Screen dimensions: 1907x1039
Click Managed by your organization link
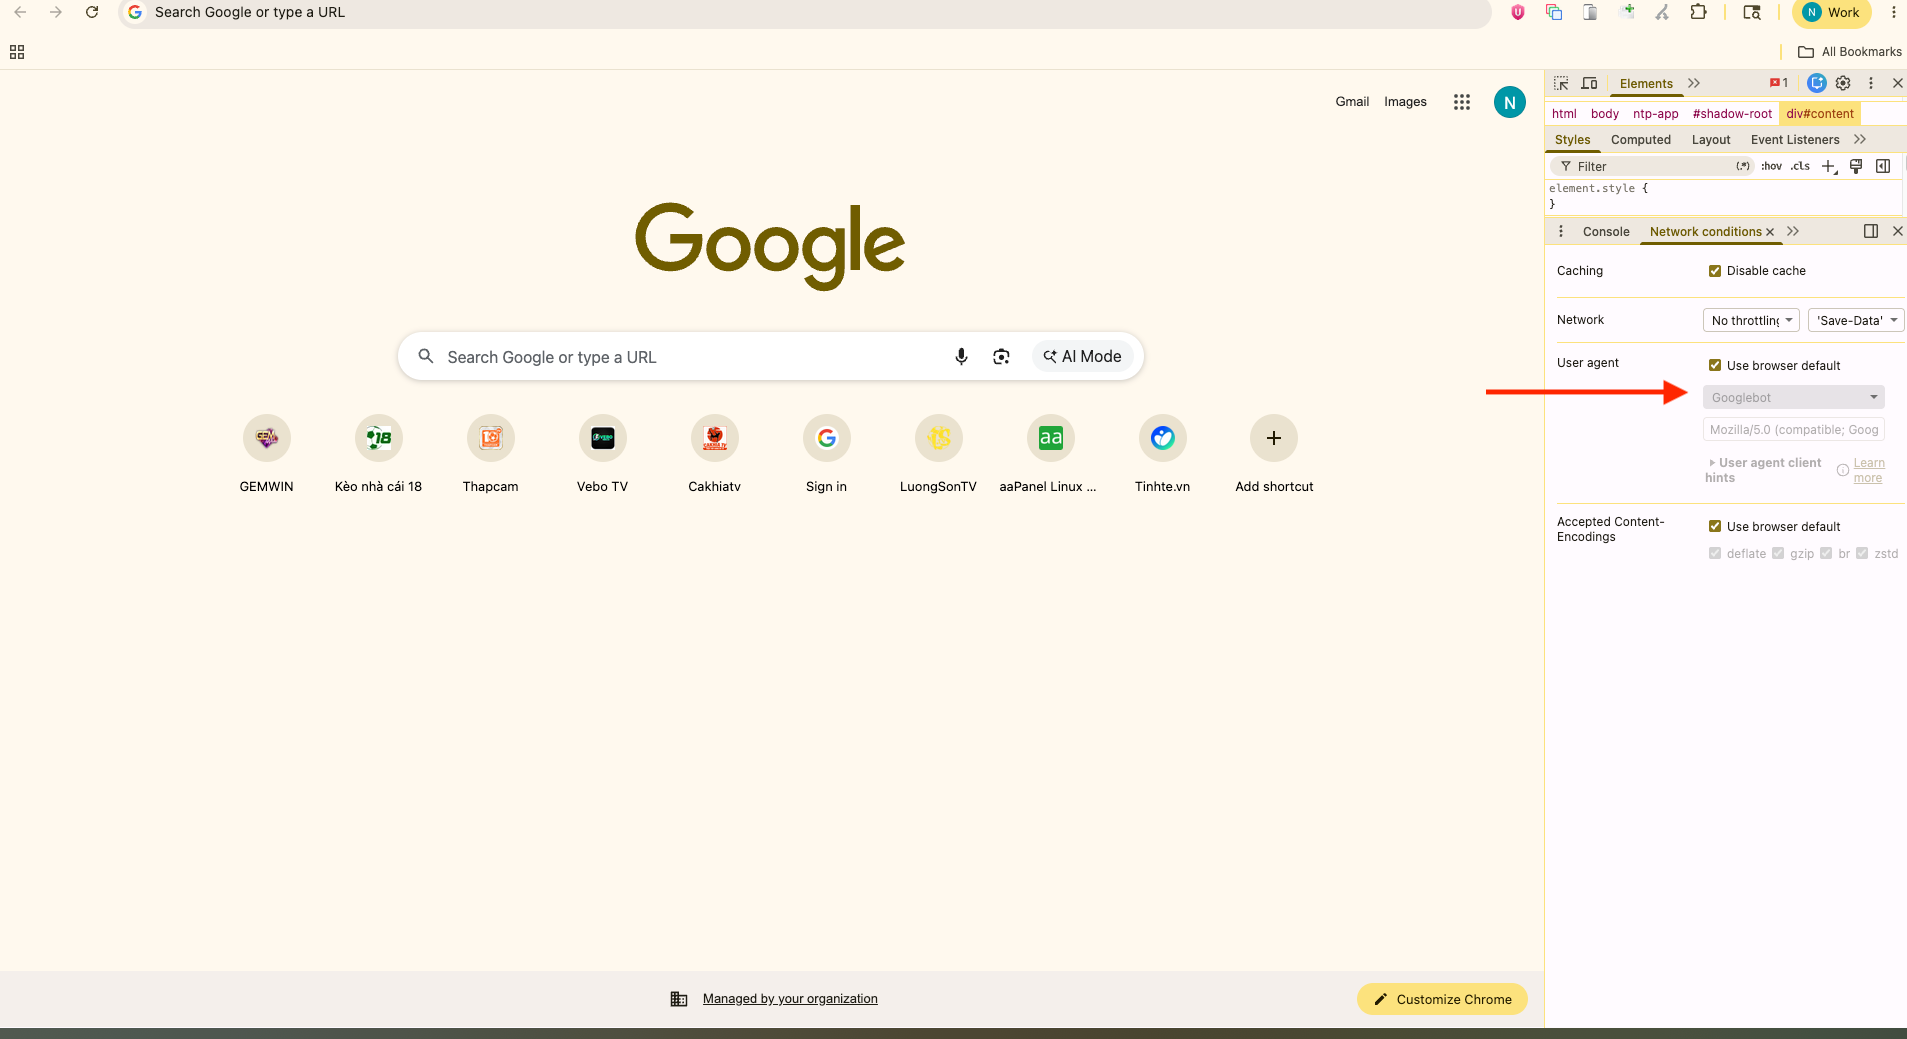(x=790, y=998)
